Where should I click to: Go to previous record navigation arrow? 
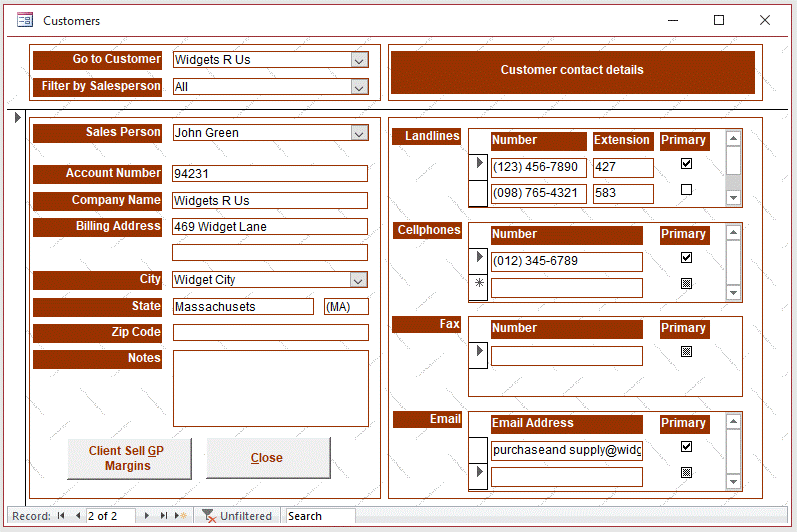78,516
